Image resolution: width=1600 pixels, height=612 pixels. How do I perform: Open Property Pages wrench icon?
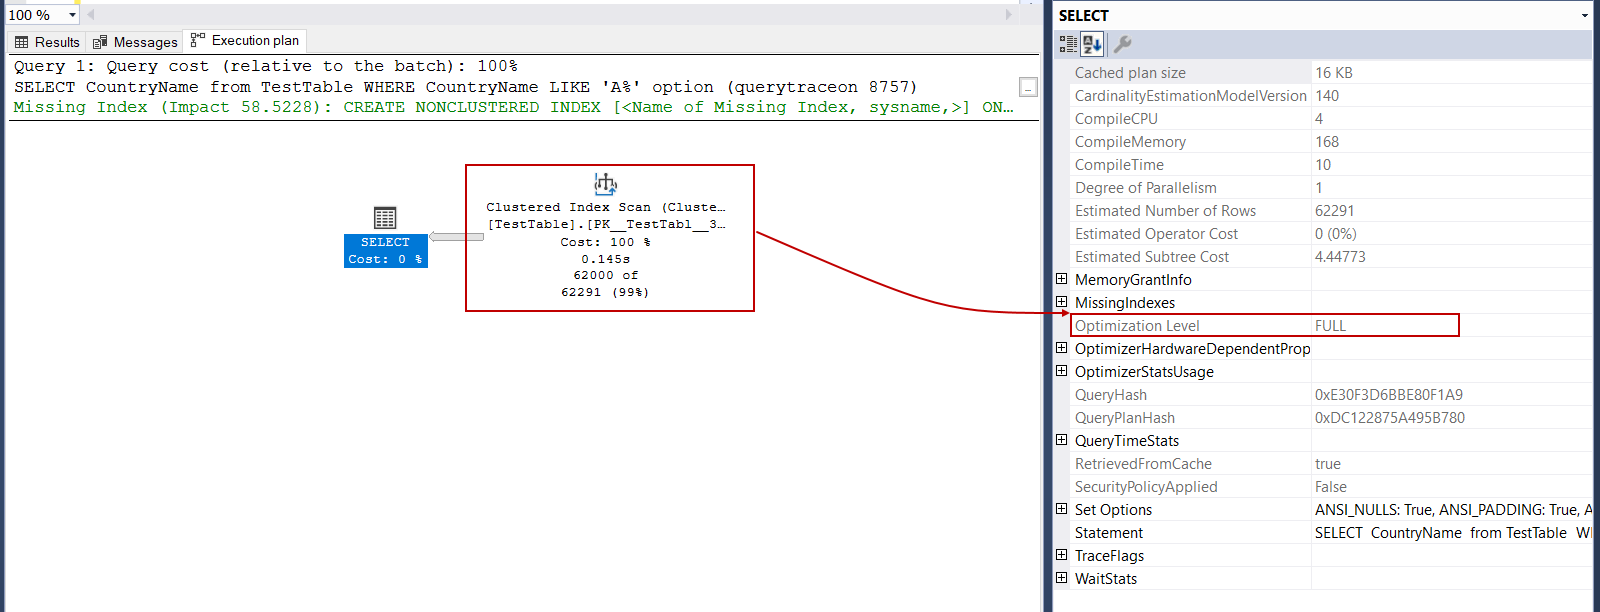pos(1123,44)
